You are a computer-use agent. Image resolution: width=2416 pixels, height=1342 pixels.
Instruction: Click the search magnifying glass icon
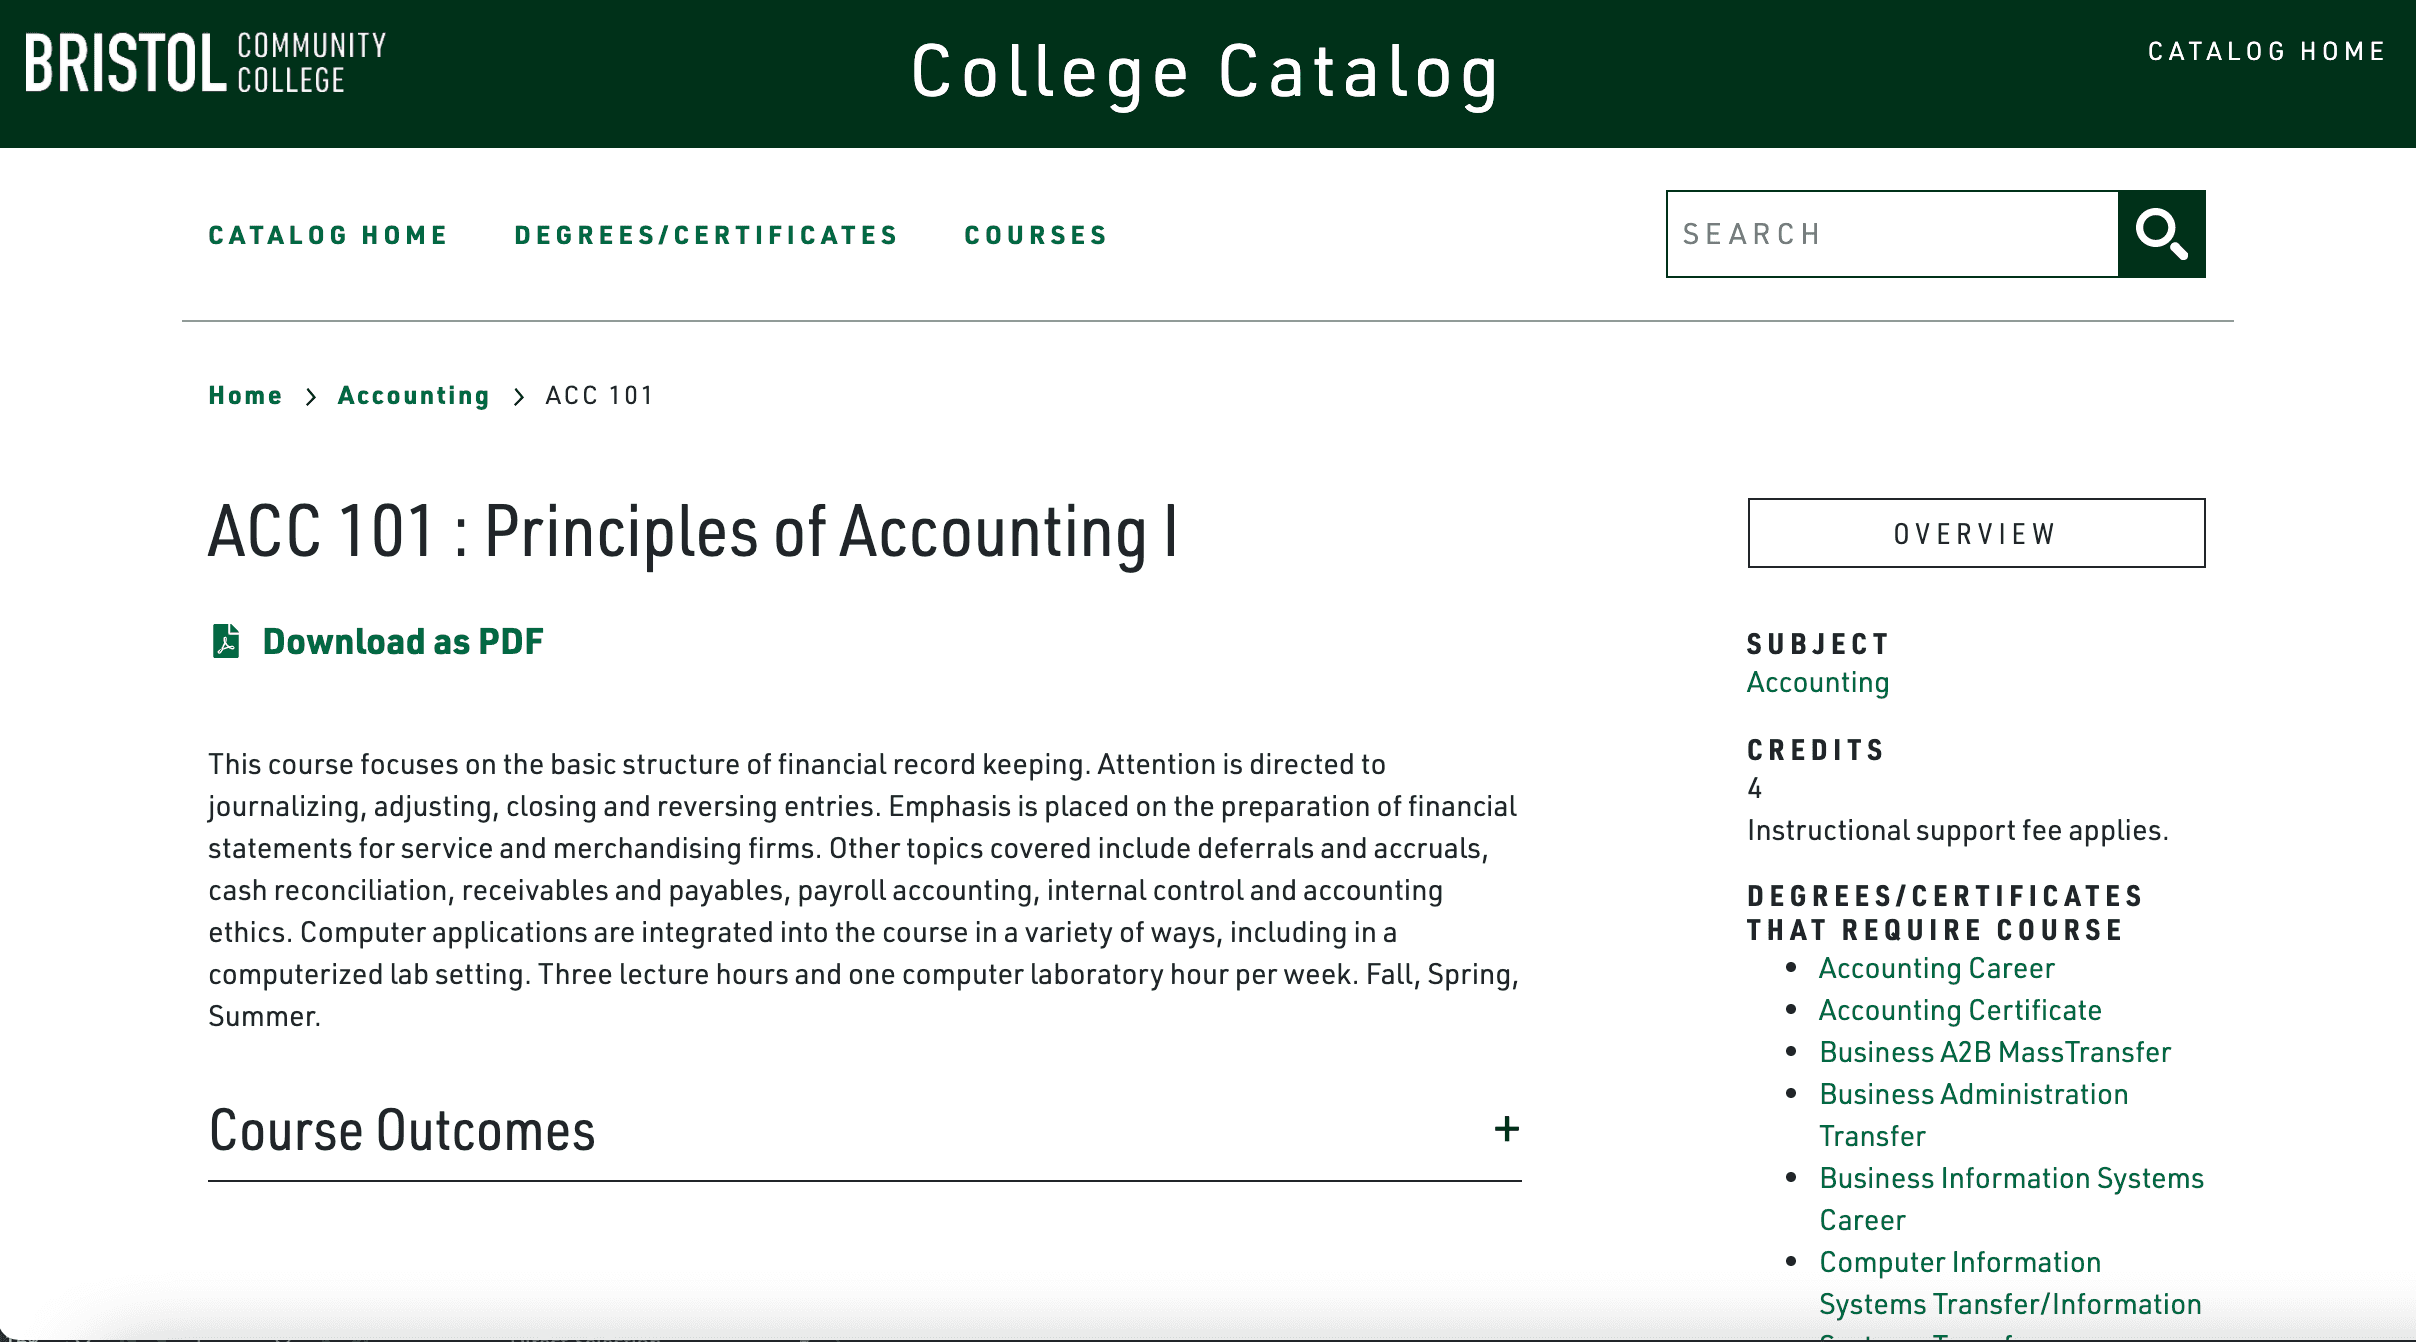click(x=2162, y=233)
